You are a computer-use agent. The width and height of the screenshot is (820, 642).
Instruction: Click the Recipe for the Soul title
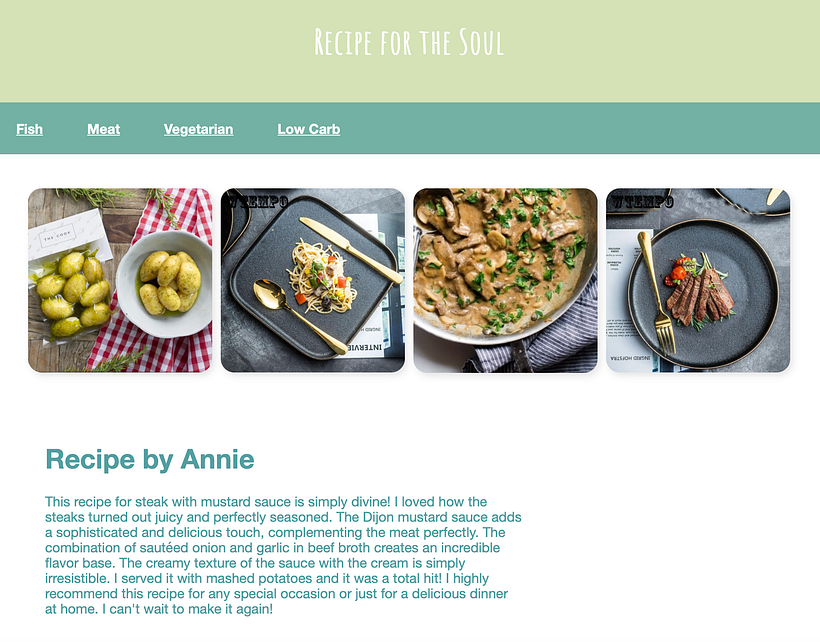click(x=409, y=42)
